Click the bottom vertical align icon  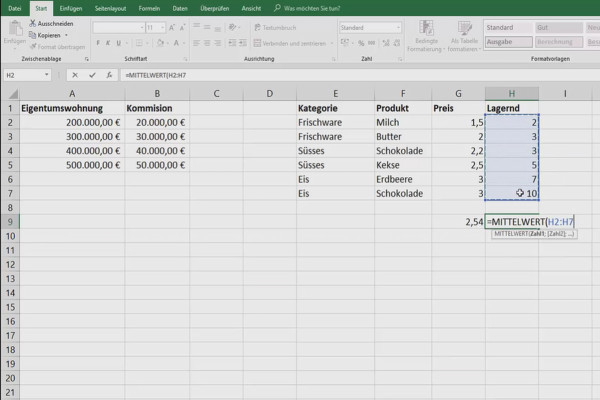click(x=217, y=28)
